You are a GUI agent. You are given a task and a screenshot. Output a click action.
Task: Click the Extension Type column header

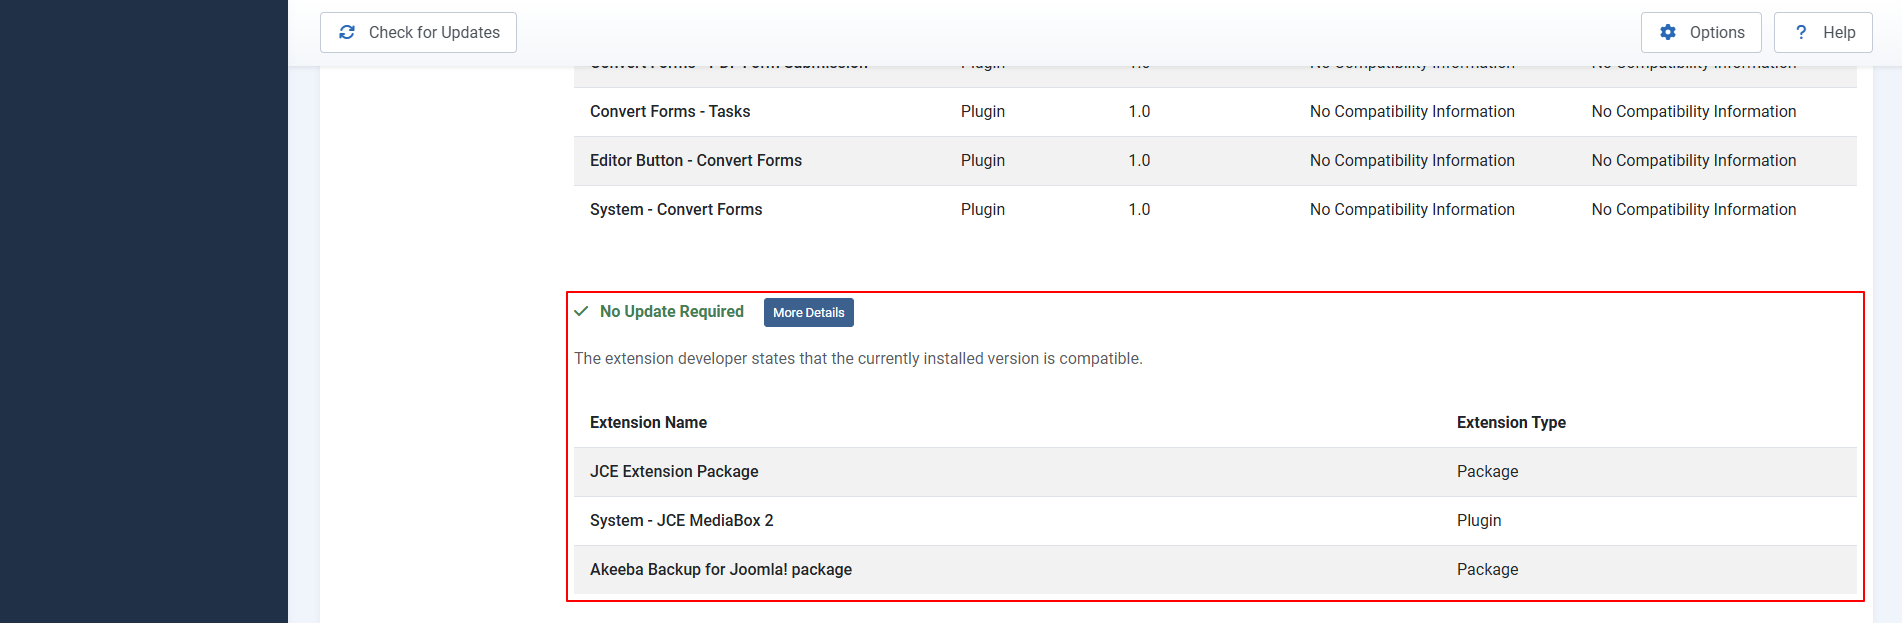[x=1510, y=423]
